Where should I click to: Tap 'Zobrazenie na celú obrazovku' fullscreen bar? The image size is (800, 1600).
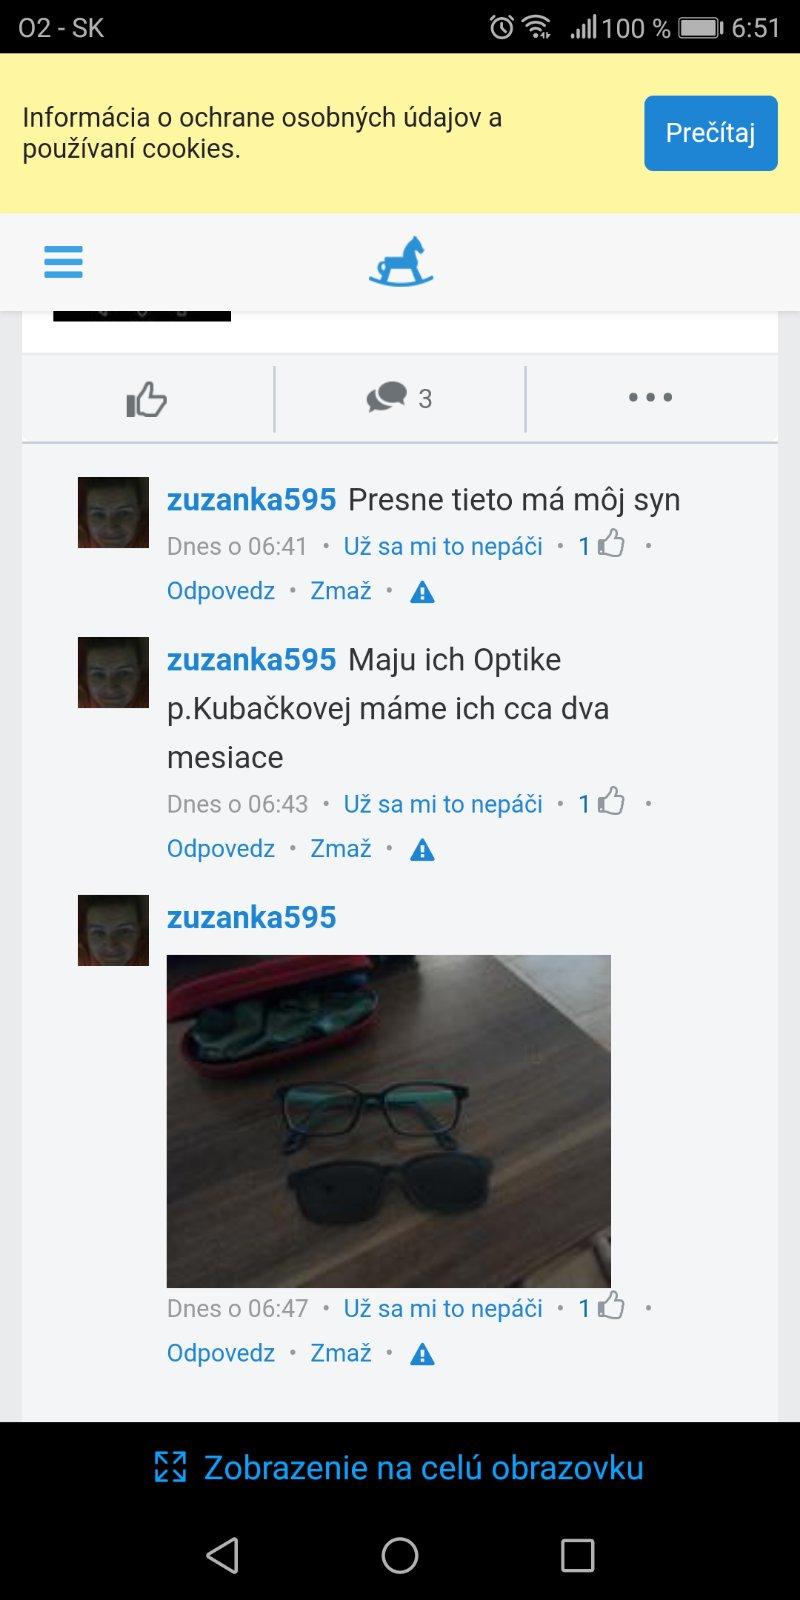(400, 1467)
